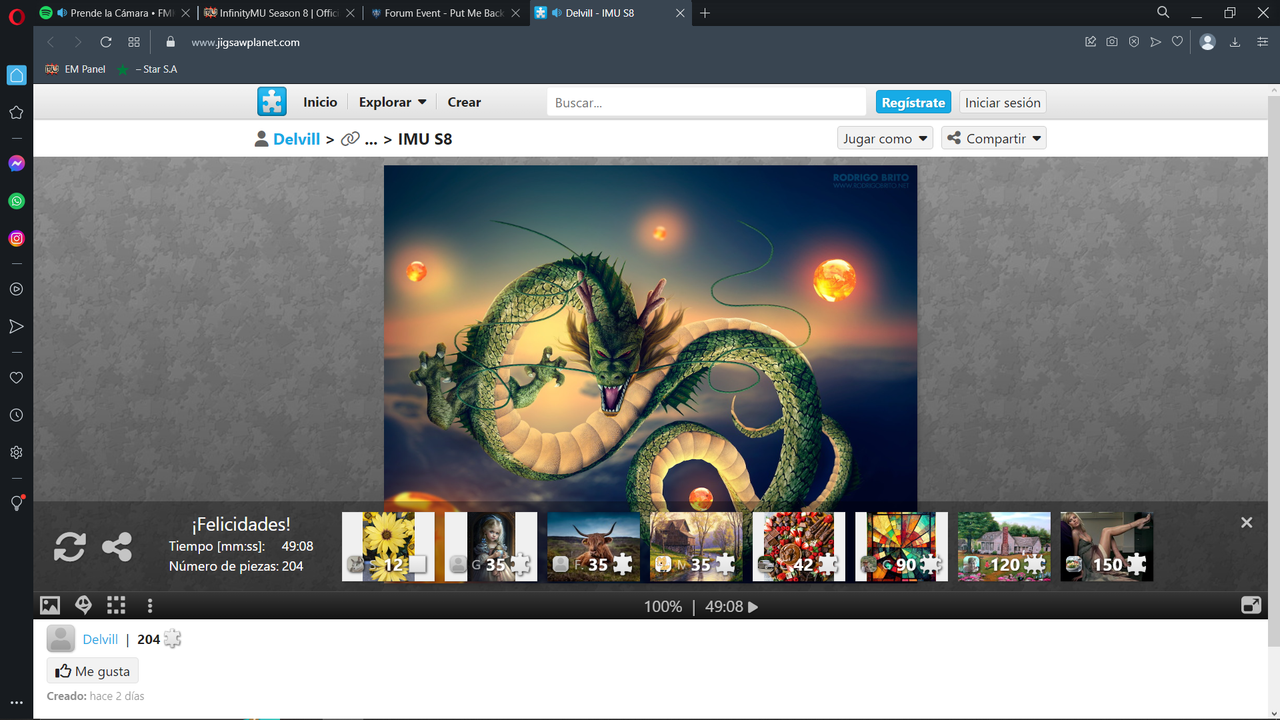The height and width of the screenshot is (720, 1280).
Task: Open the player icon in Opera sidebar
Action: pos(16,289)
